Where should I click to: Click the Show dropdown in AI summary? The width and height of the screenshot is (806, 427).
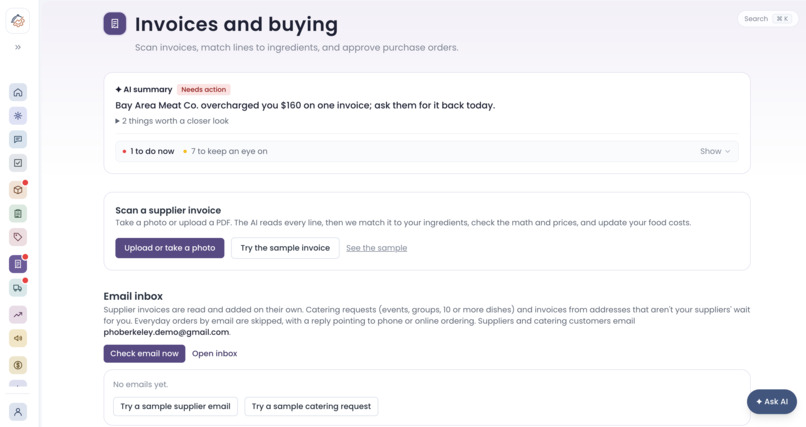(715, 151)
